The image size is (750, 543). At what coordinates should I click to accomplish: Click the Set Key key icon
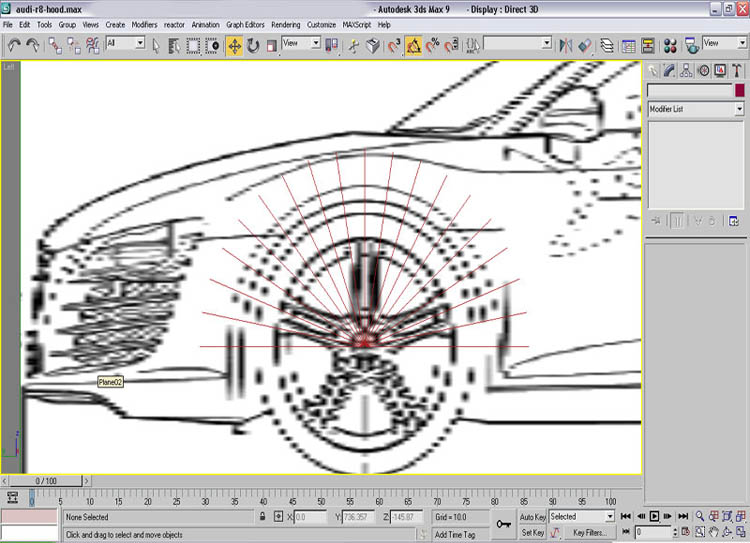505,524
